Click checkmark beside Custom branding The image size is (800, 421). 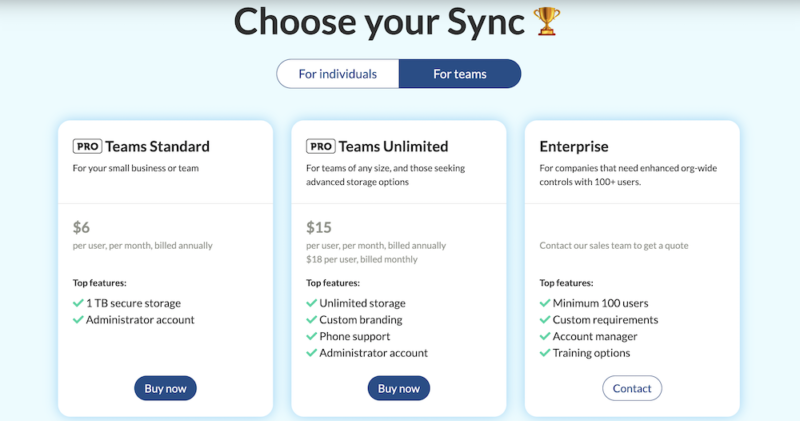coord(311,320)
